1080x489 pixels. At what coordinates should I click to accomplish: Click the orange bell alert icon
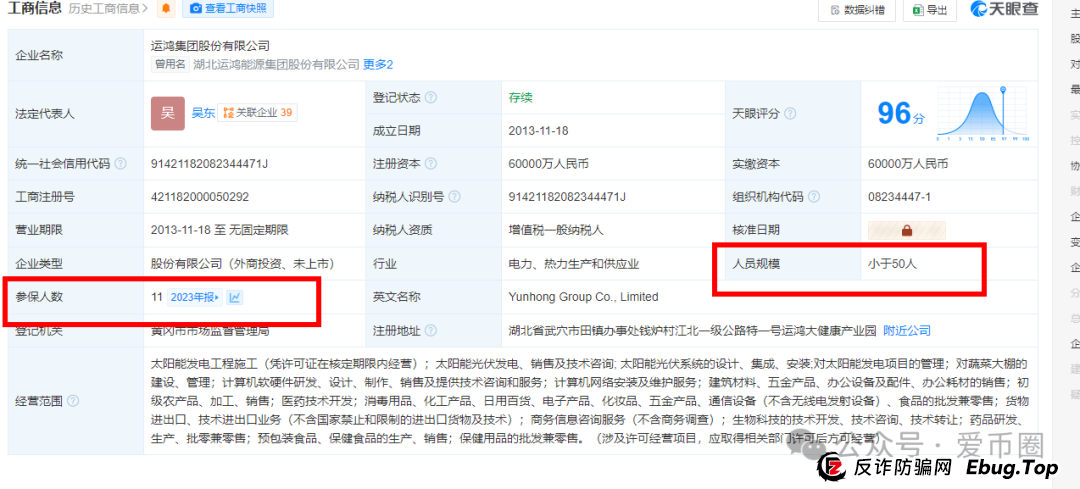165,9
